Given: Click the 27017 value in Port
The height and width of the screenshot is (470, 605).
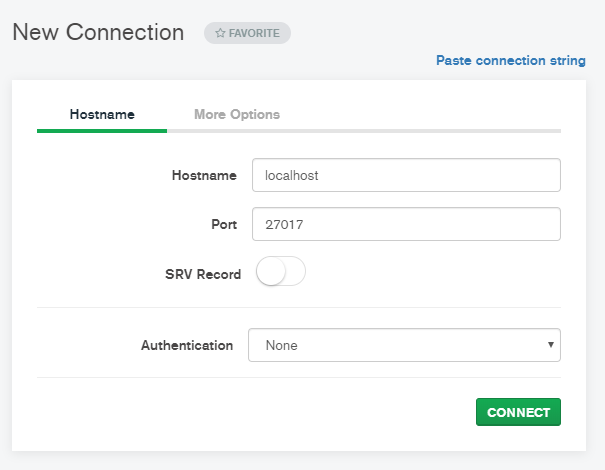Looking at the screenshot, I should coord(284,225).
